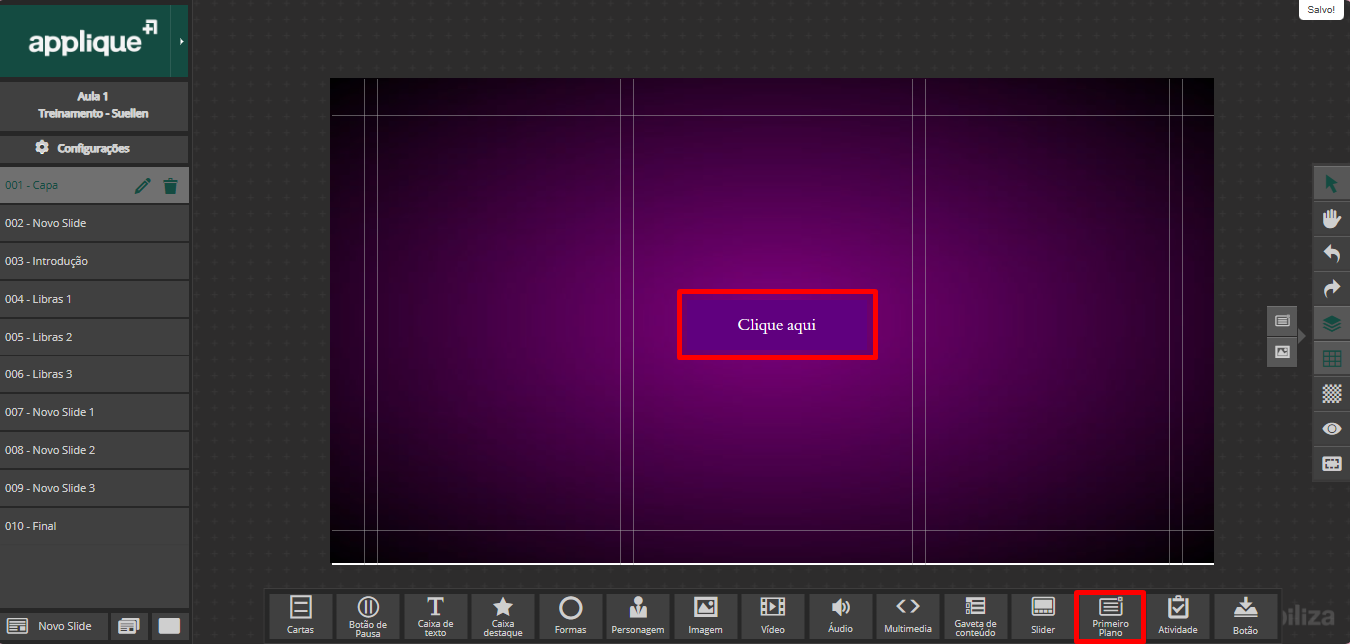Screen dimensions: 1350x644
Task: Add a Vídeo to the slide
Action: click(x=773, y=615)
